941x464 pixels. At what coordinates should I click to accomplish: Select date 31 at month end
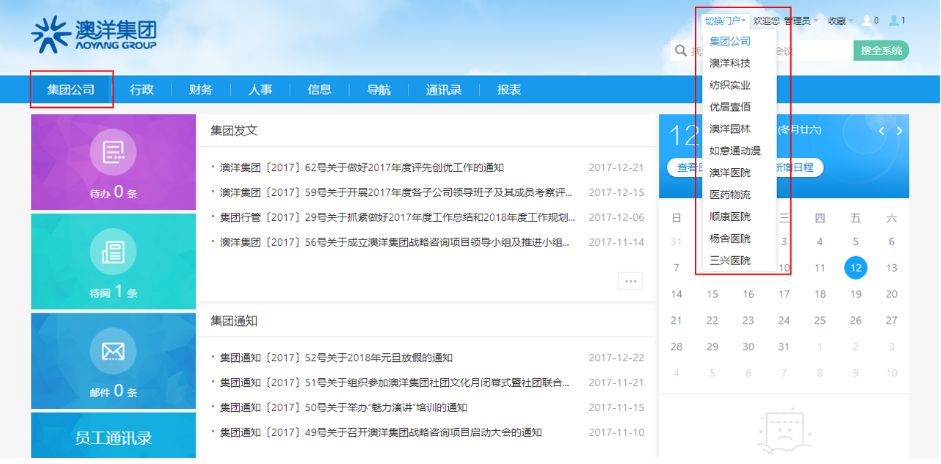point(784,346)
